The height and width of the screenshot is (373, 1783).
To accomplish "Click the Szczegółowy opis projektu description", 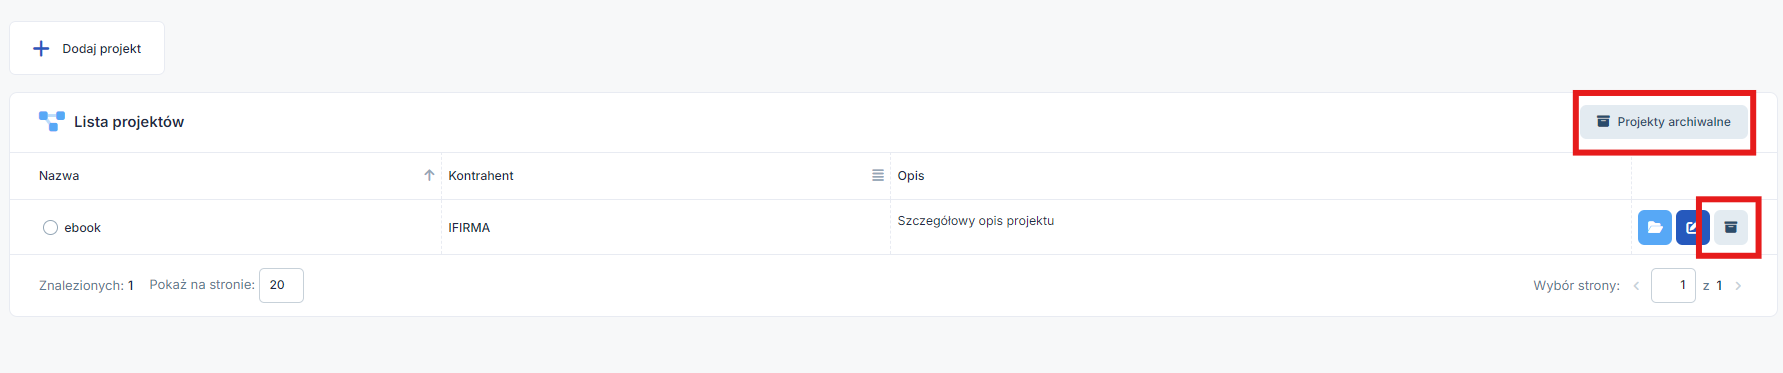I will [x=976, y=221].
